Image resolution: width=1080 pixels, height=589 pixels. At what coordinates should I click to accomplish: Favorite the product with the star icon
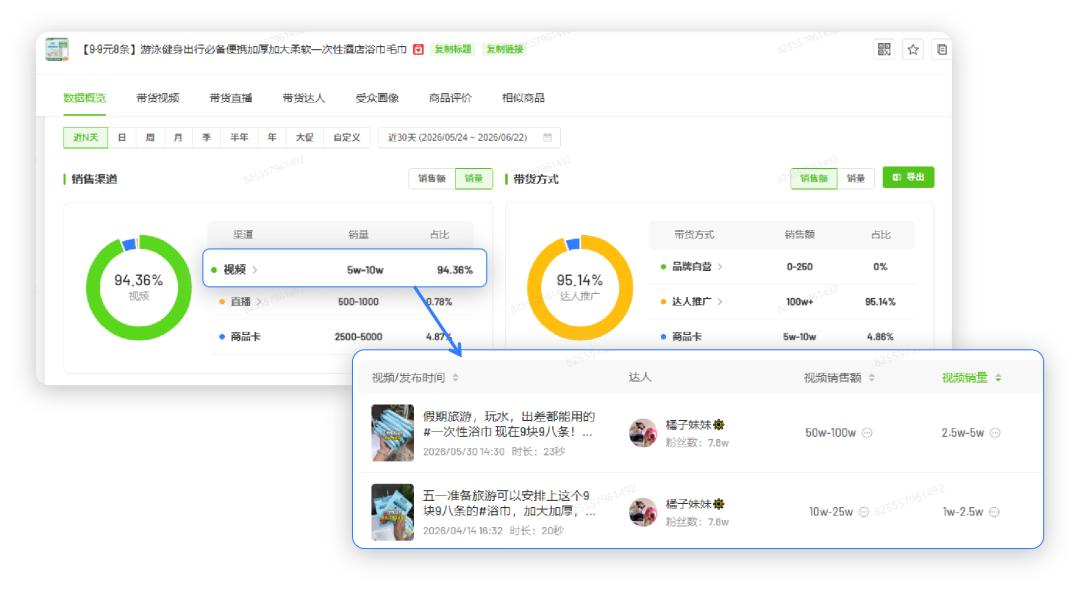913,49
